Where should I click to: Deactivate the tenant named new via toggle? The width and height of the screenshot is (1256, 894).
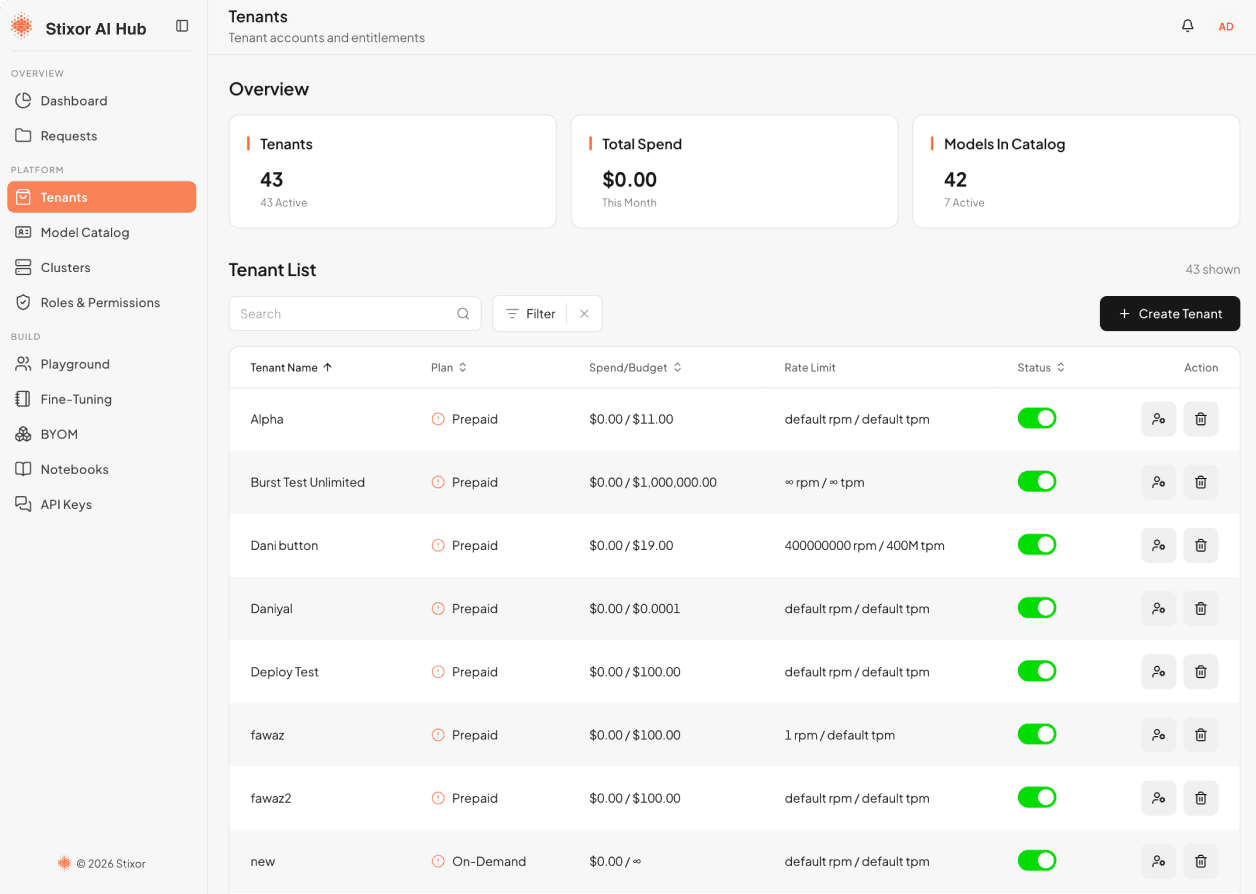(x=1037, y=860)
